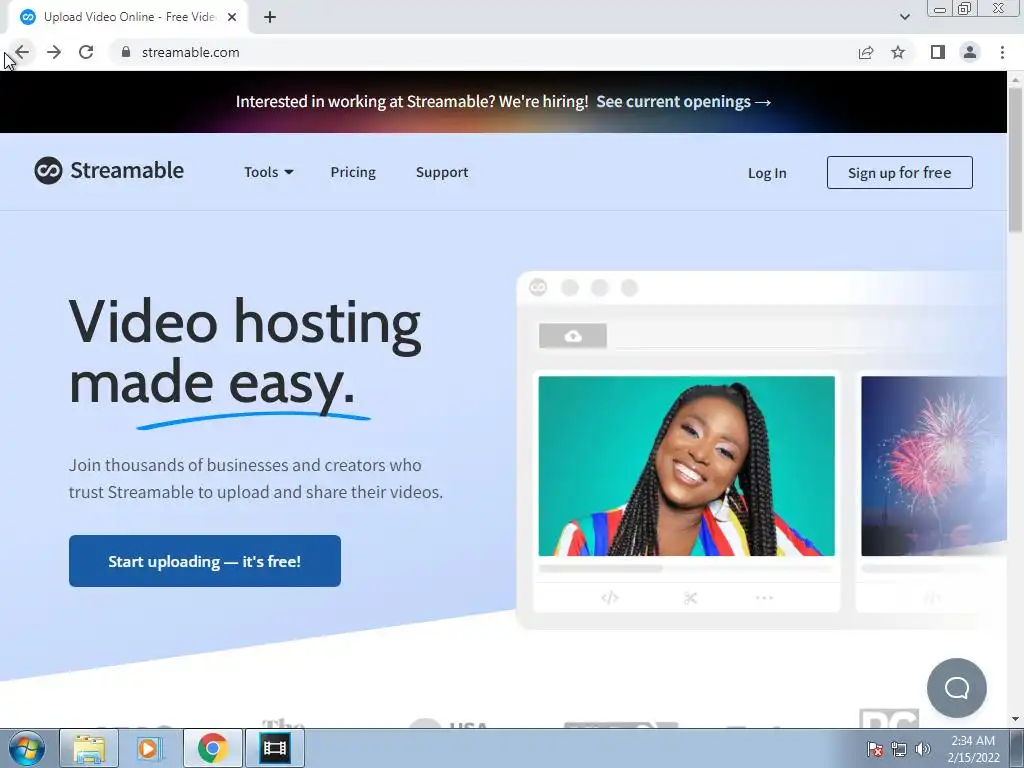
Task: Click Start uploading — it's free! button
Action: tap(205, 561)
